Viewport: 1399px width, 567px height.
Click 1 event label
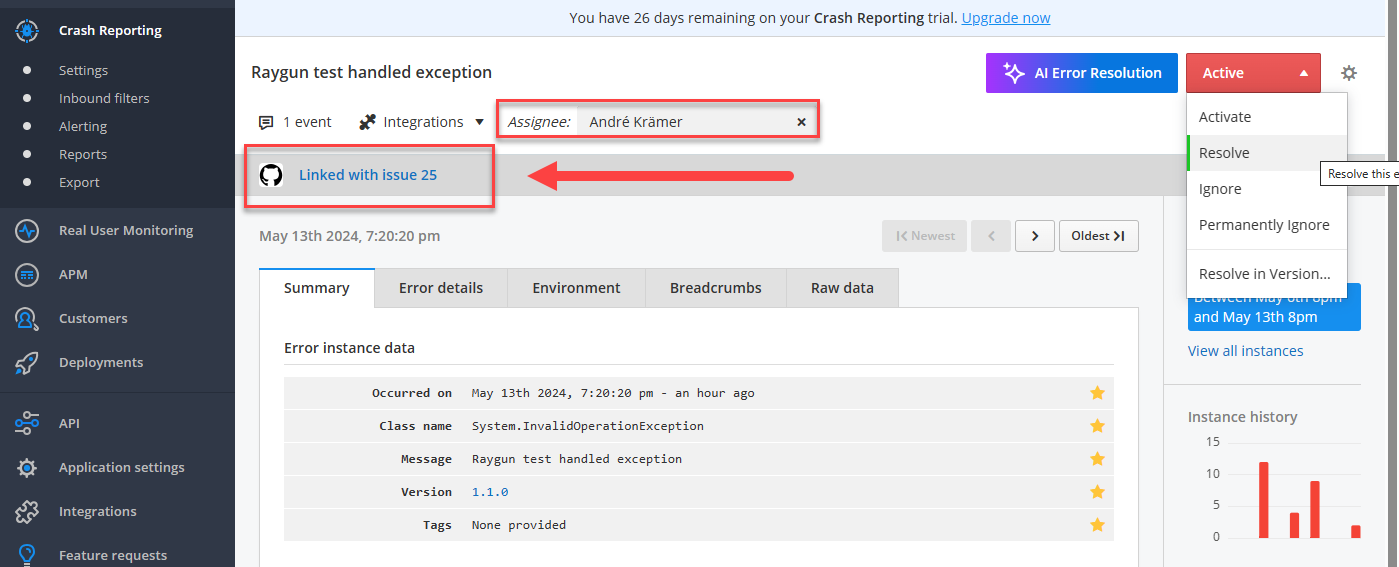click(x=307, y=122)
